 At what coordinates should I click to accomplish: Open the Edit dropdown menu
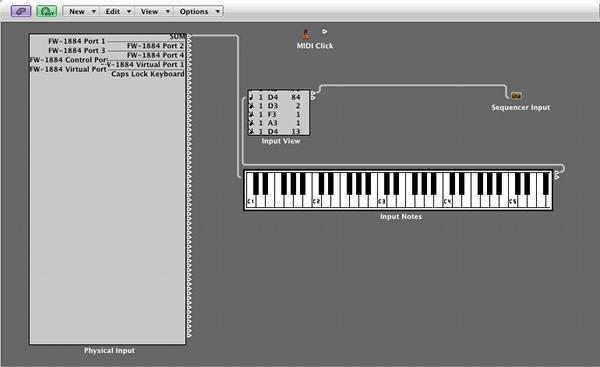[x=117, y=11]
